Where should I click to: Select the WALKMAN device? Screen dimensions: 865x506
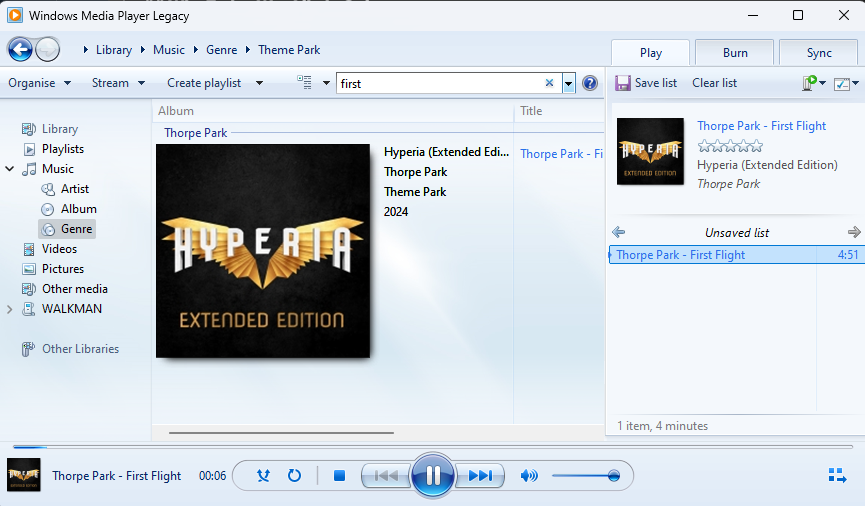coord(72,309)
